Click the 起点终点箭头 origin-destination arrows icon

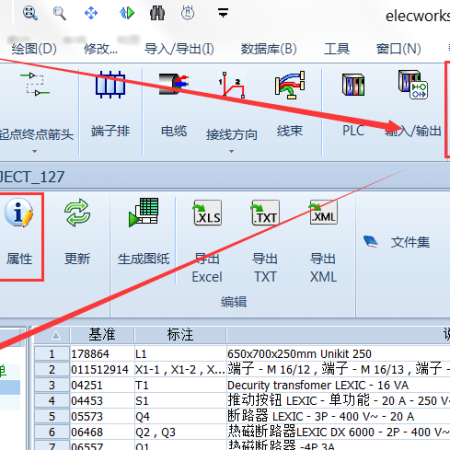[35, 84]
